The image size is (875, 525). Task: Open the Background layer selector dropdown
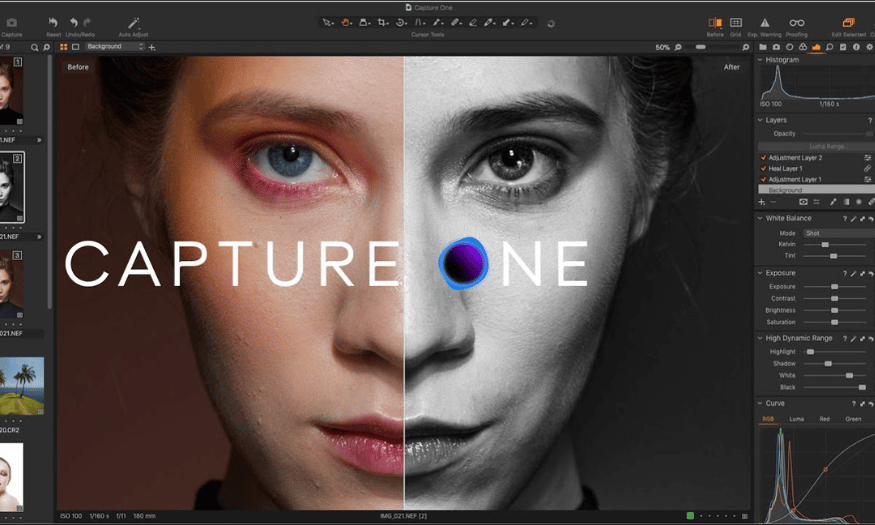click(115, 46)
